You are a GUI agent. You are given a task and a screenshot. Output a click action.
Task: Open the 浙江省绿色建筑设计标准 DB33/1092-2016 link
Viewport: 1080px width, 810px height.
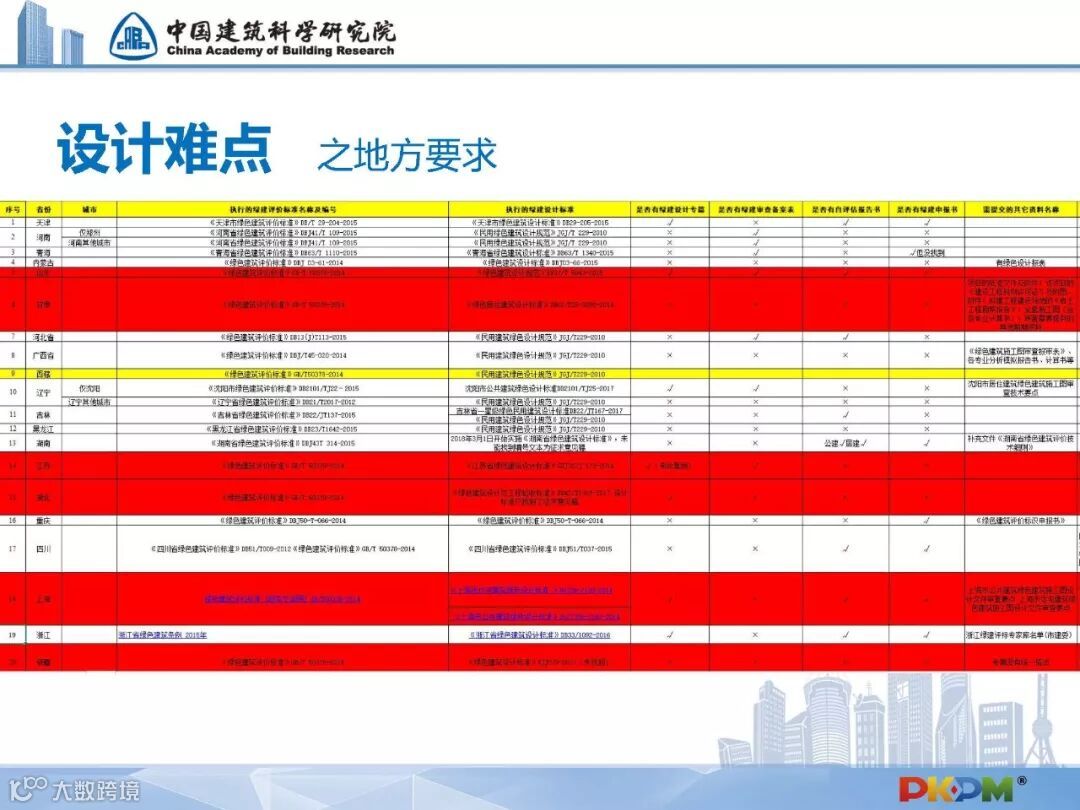point(539,635)
